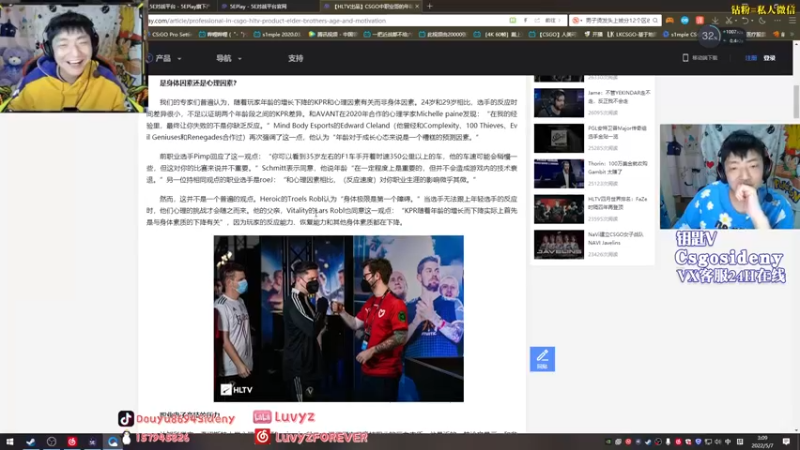The height and width of the screenshot is (450, 800).
Task: Open the LKCSGO bookmark
Action: click(x=632, y=34)
